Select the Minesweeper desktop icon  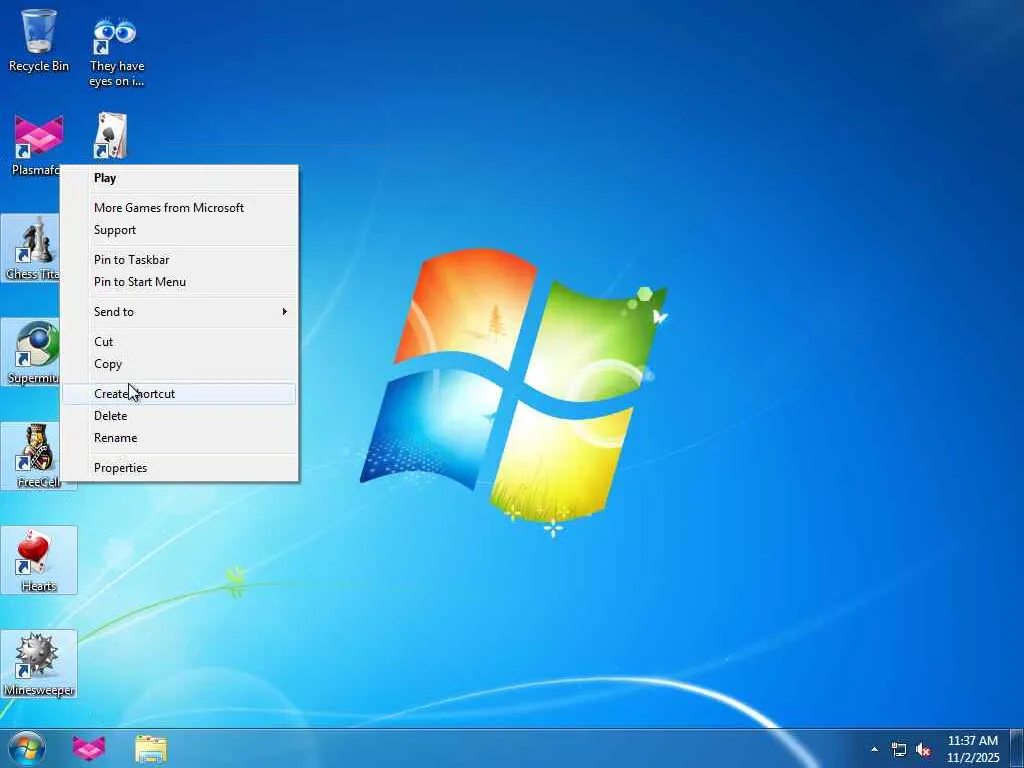click(39, 664)
